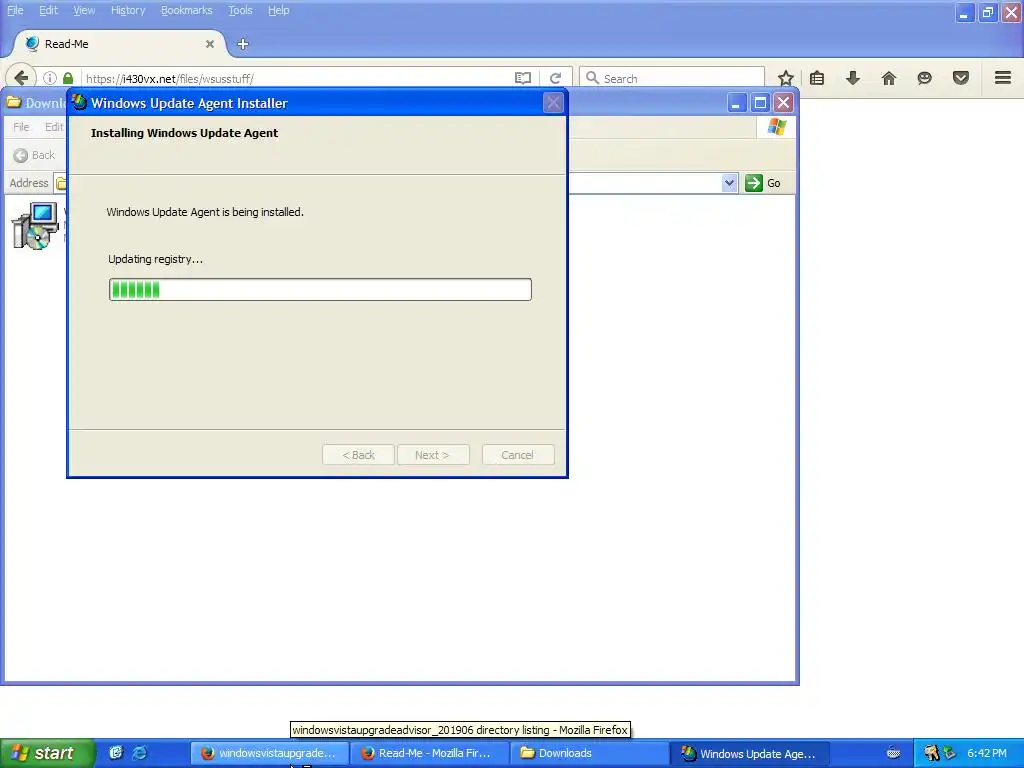1024x768 pixels.
Task: Open the Firefox View menu
Action: (x=84, y=10)
